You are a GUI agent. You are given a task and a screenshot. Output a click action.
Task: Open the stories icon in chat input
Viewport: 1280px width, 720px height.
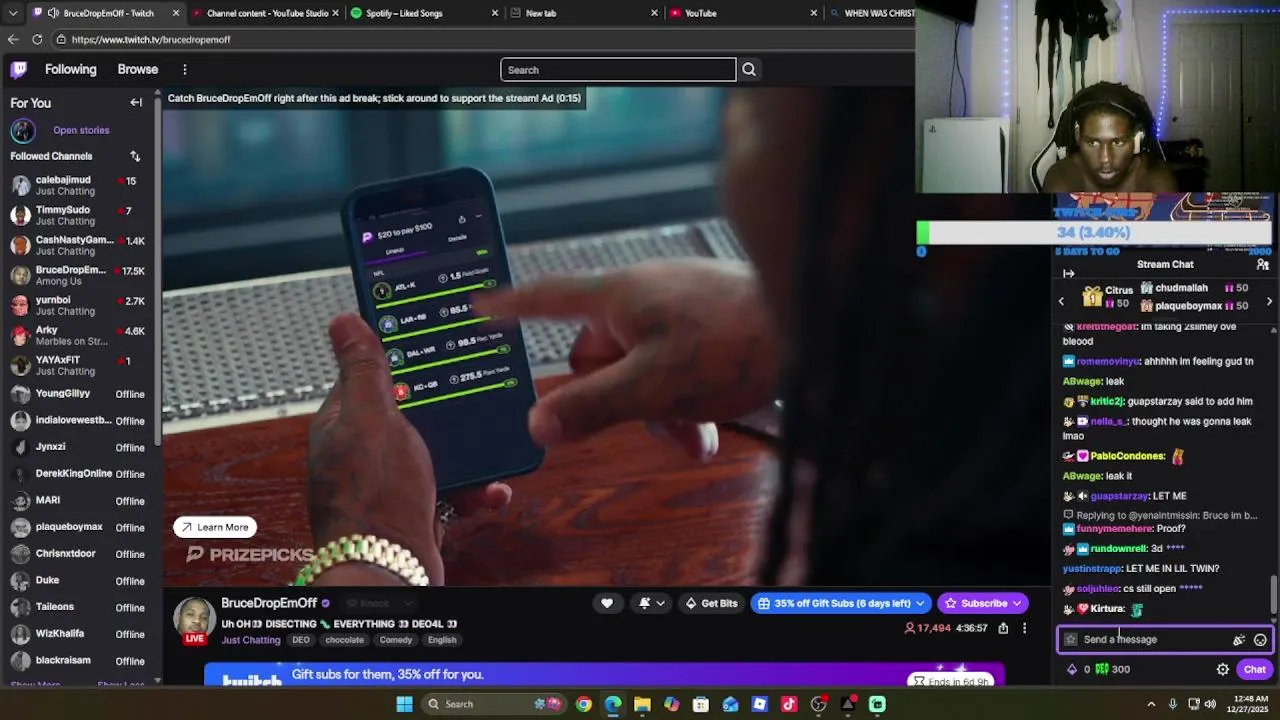(1071, 640)
